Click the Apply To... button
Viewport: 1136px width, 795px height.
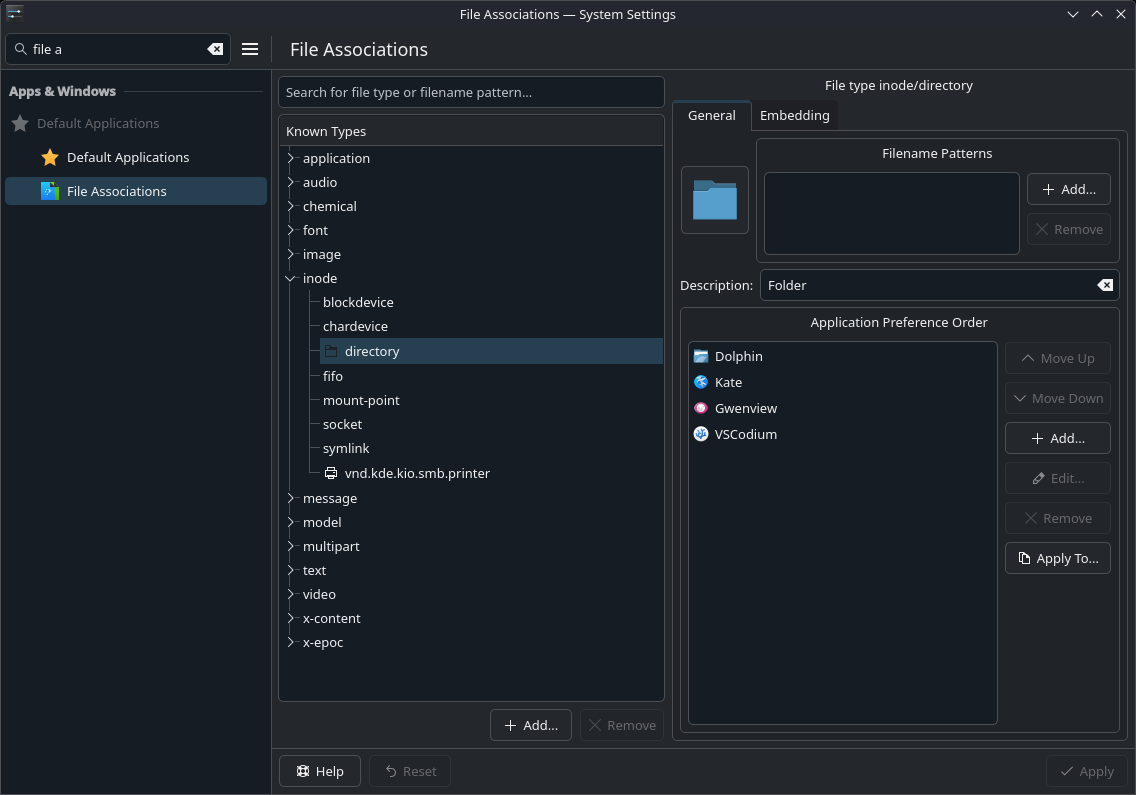click(1057, 558)
